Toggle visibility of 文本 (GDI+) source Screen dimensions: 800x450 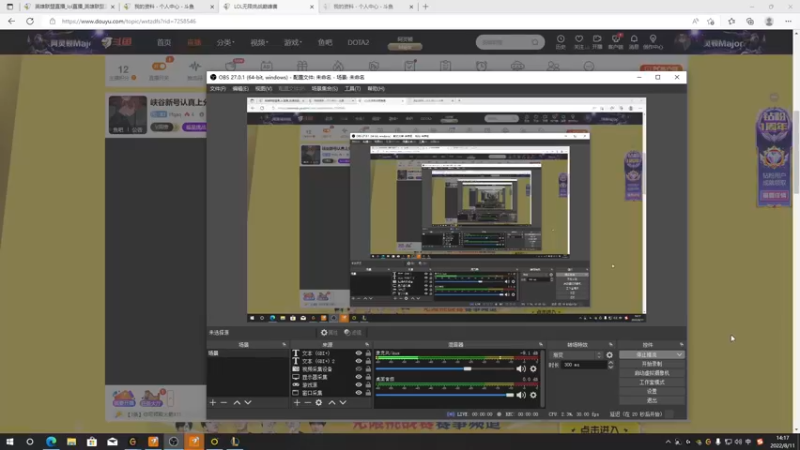coord(359,353)
